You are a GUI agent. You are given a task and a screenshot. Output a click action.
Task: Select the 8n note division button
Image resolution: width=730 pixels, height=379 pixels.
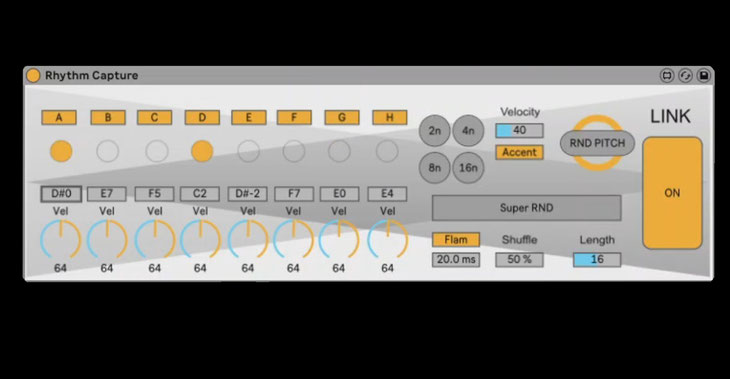tap(434, 168)
